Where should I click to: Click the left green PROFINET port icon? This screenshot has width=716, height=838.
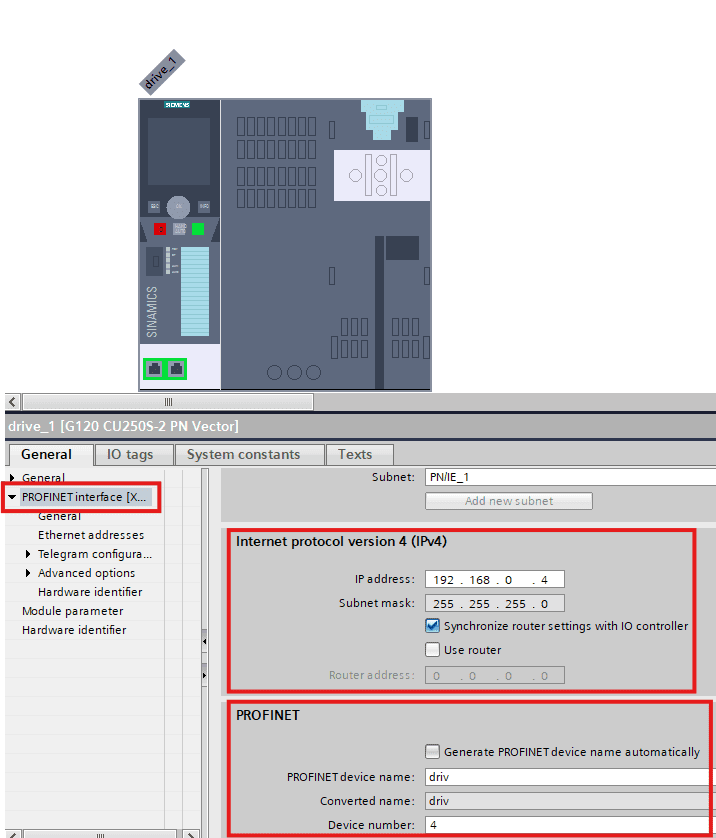pyautogui.click(x=154, y=369)
